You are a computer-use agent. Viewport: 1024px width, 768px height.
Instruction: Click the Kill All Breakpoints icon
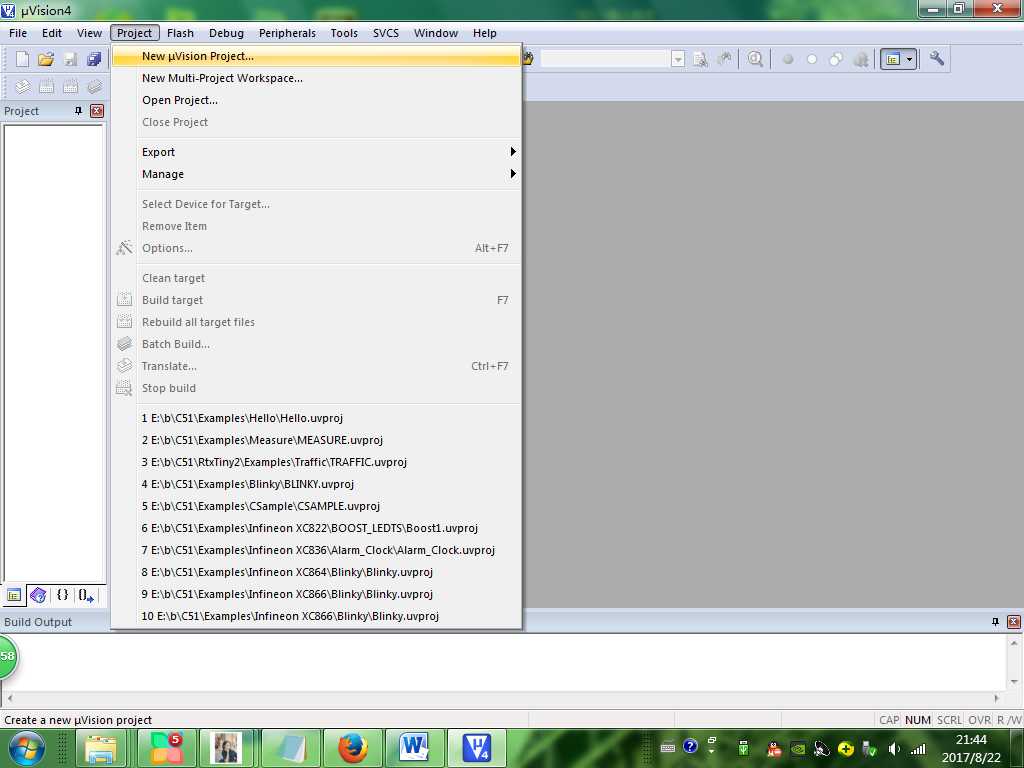click(x=861, y=59)
